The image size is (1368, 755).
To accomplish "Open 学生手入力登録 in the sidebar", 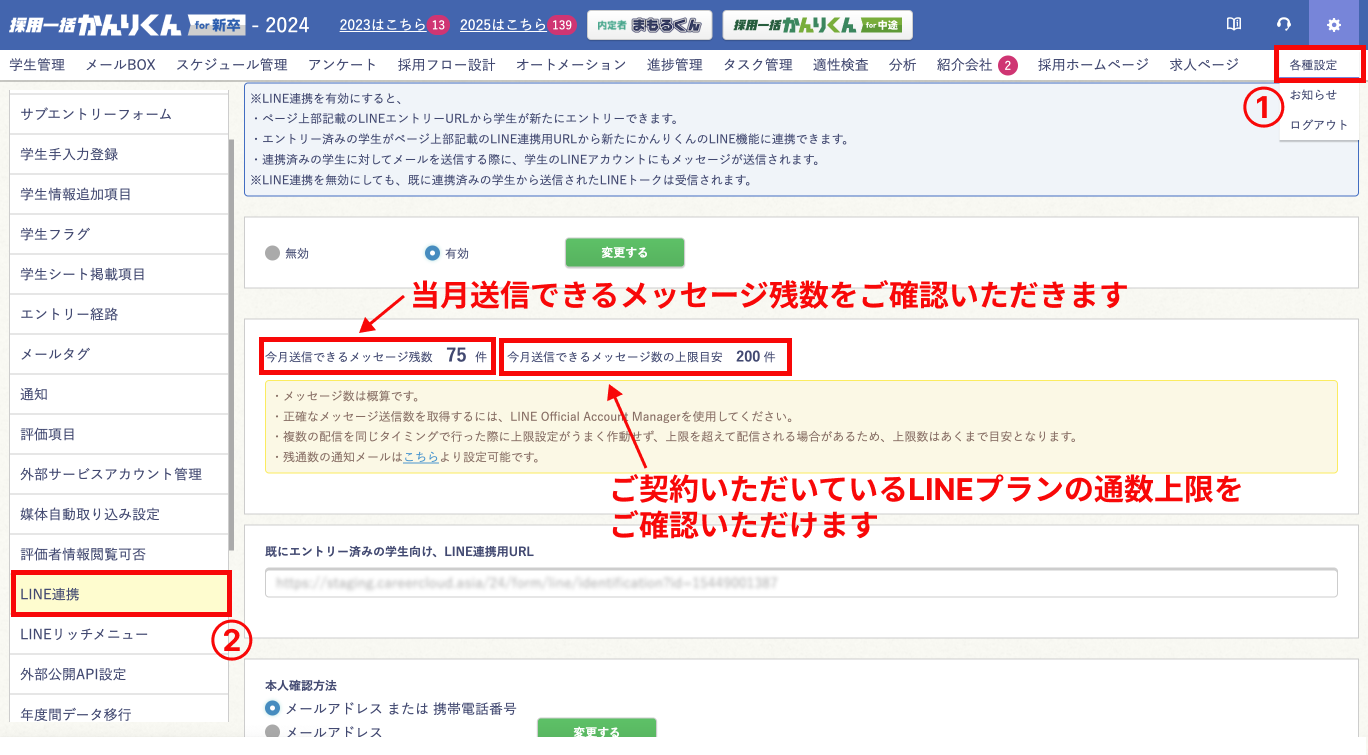I will [x=119, y=154].
